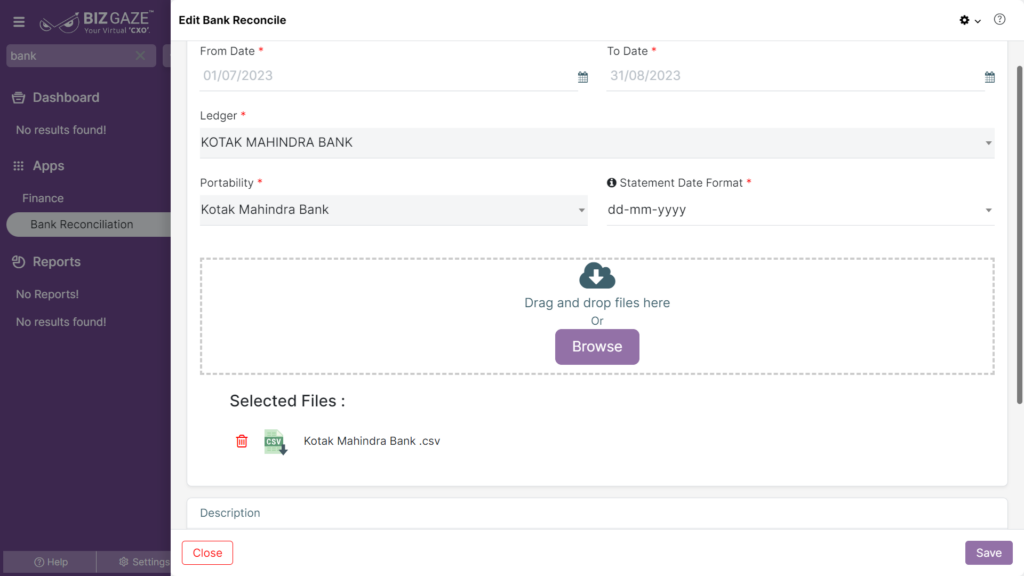The width and height of the screenshot is (1024, 576).
Task: Expand the Statement Date Format dropdown
Action: click(x=800, y=210)
